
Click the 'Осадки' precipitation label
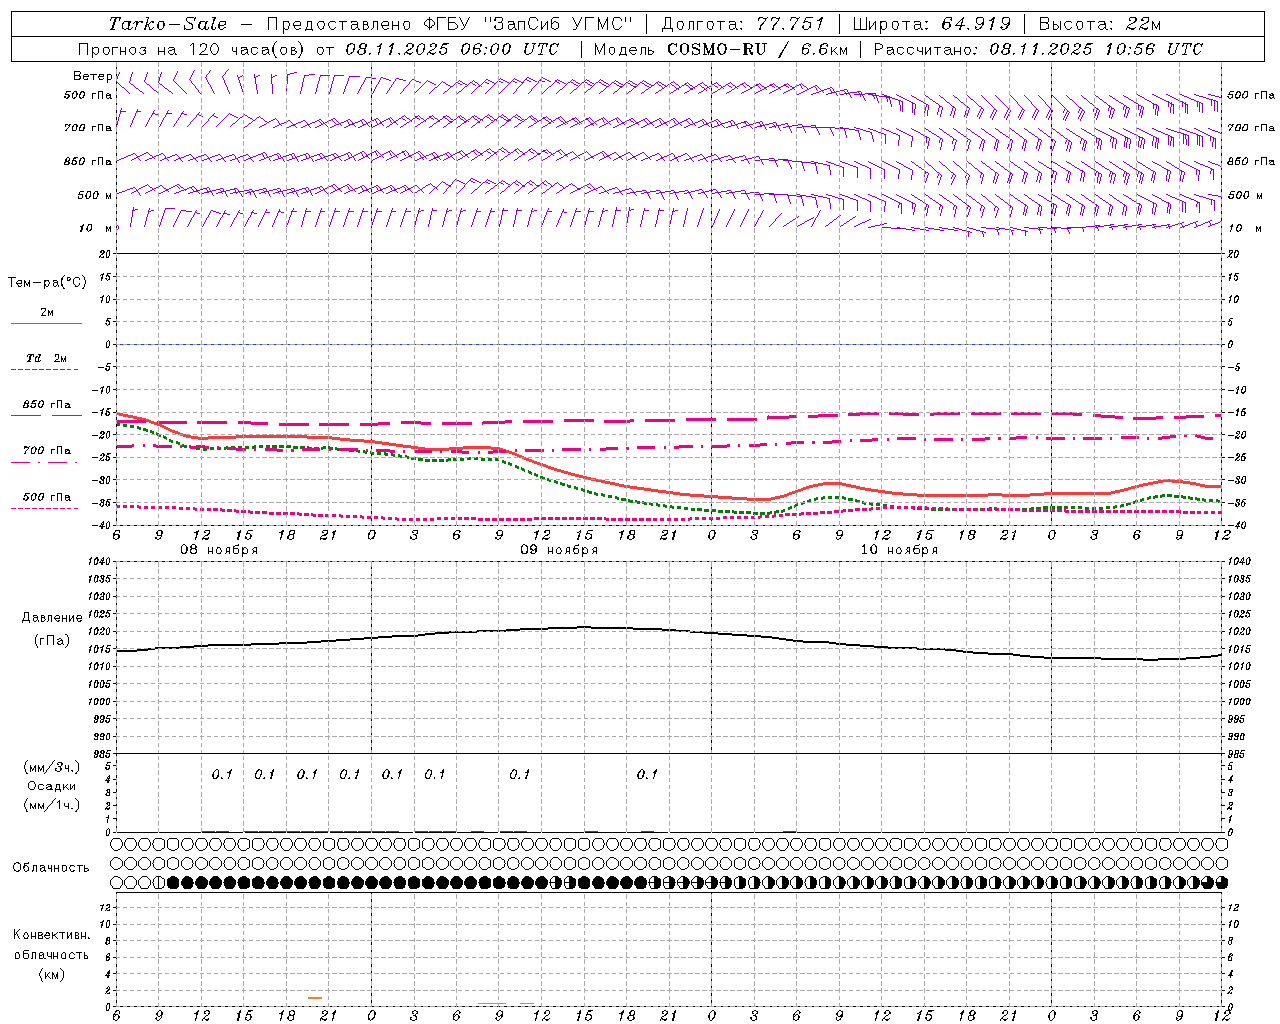52,786
